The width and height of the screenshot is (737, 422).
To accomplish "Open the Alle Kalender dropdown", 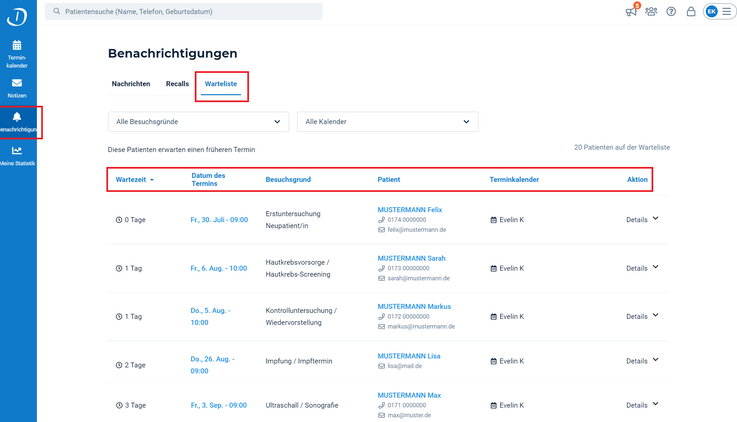I will tap(387, 121).
